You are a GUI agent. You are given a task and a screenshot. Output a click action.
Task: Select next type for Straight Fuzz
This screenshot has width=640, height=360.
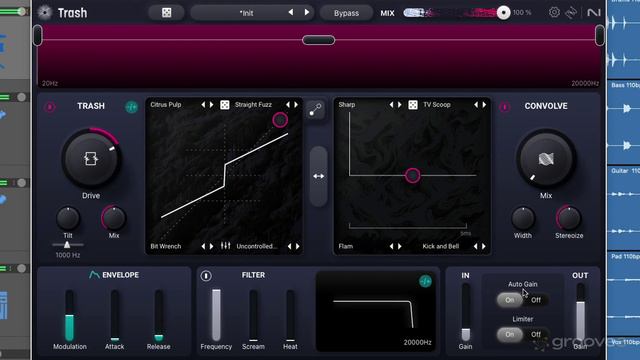coord(296,104)
